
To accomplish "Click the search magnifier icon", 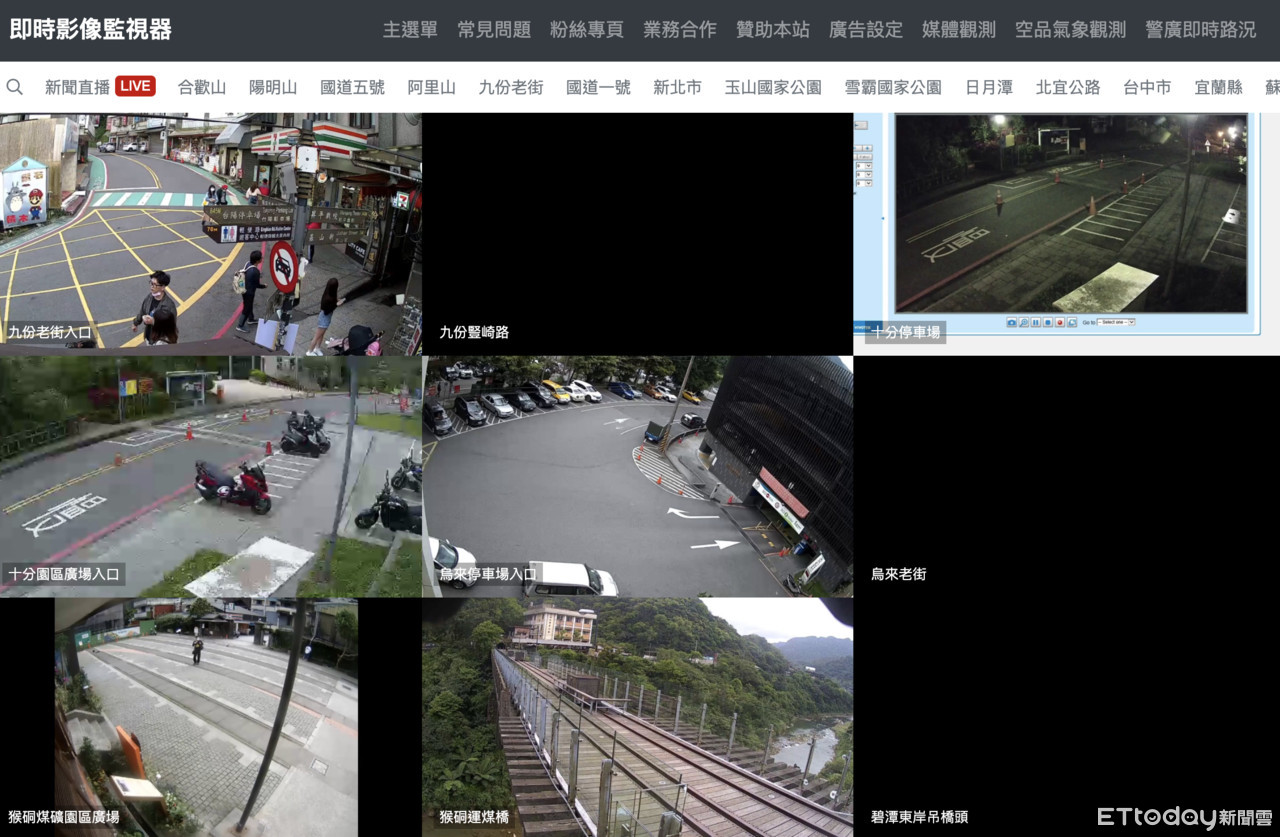I will click(x=15, y=87).
